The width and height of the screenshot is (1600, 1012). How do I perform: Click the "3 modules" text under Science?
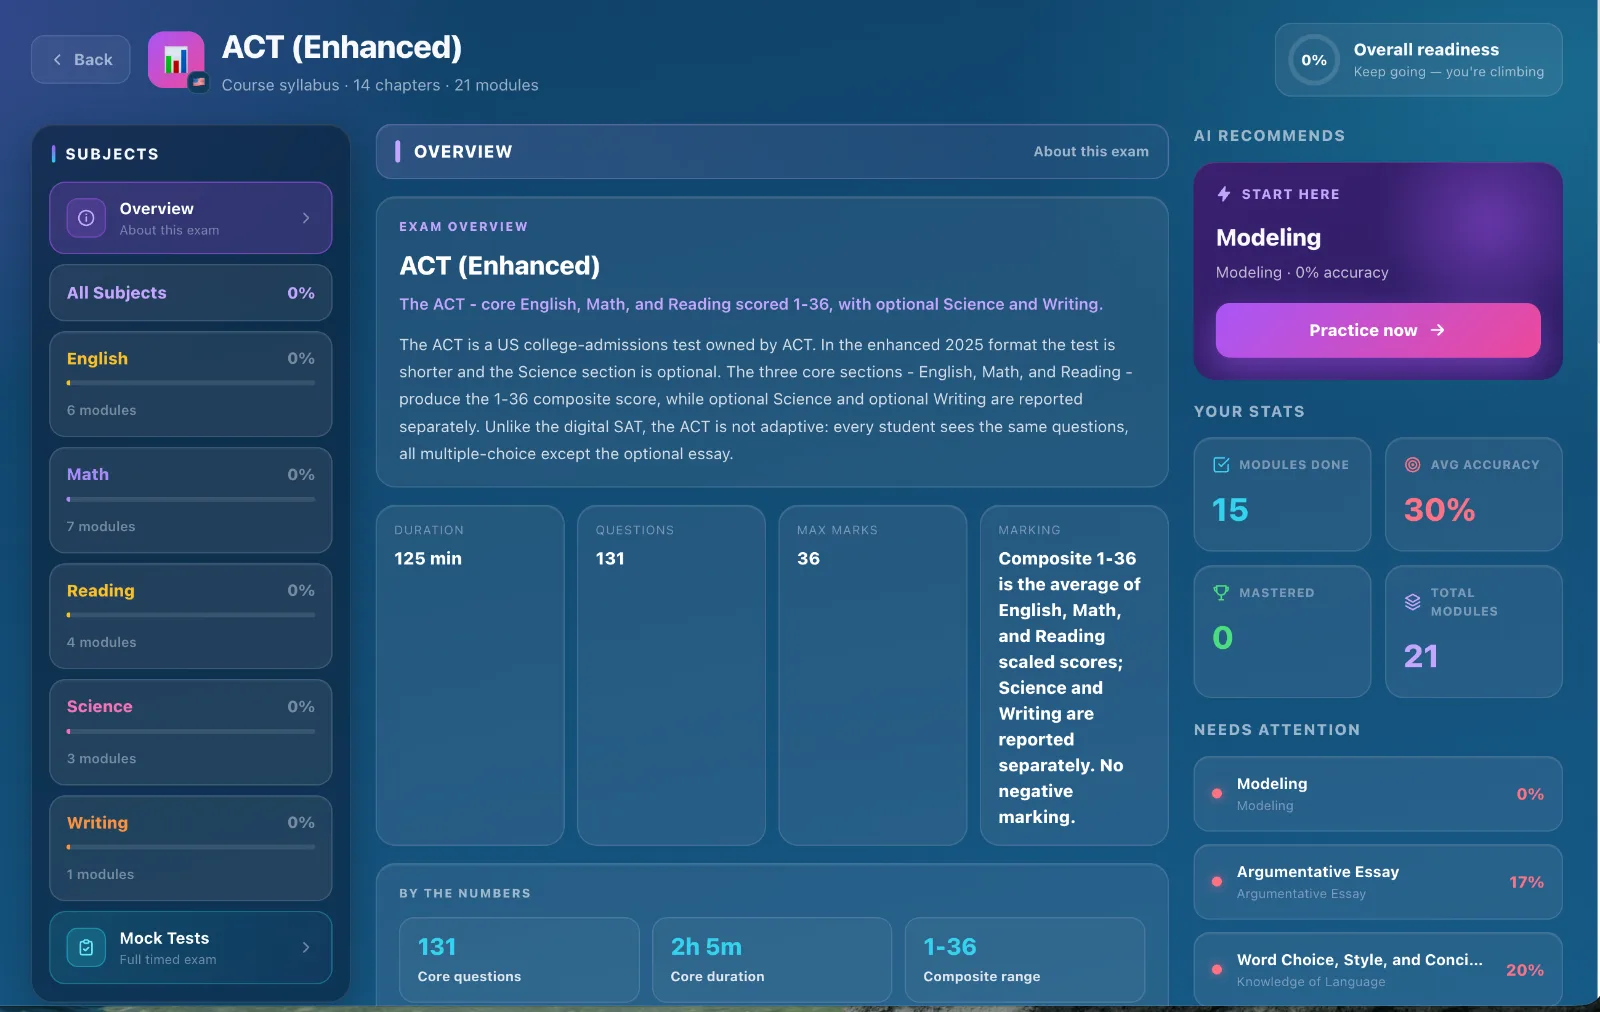[102, 758]
